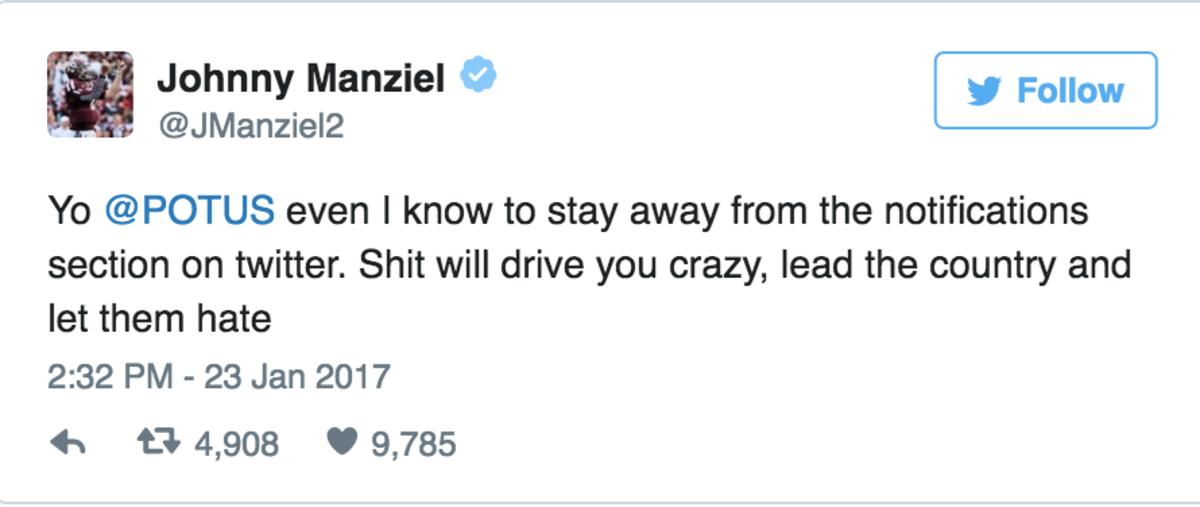The height and width of the screenshot is (507, 1200).
Task: Open the @POTUS mention link
Action: [189, 212]
